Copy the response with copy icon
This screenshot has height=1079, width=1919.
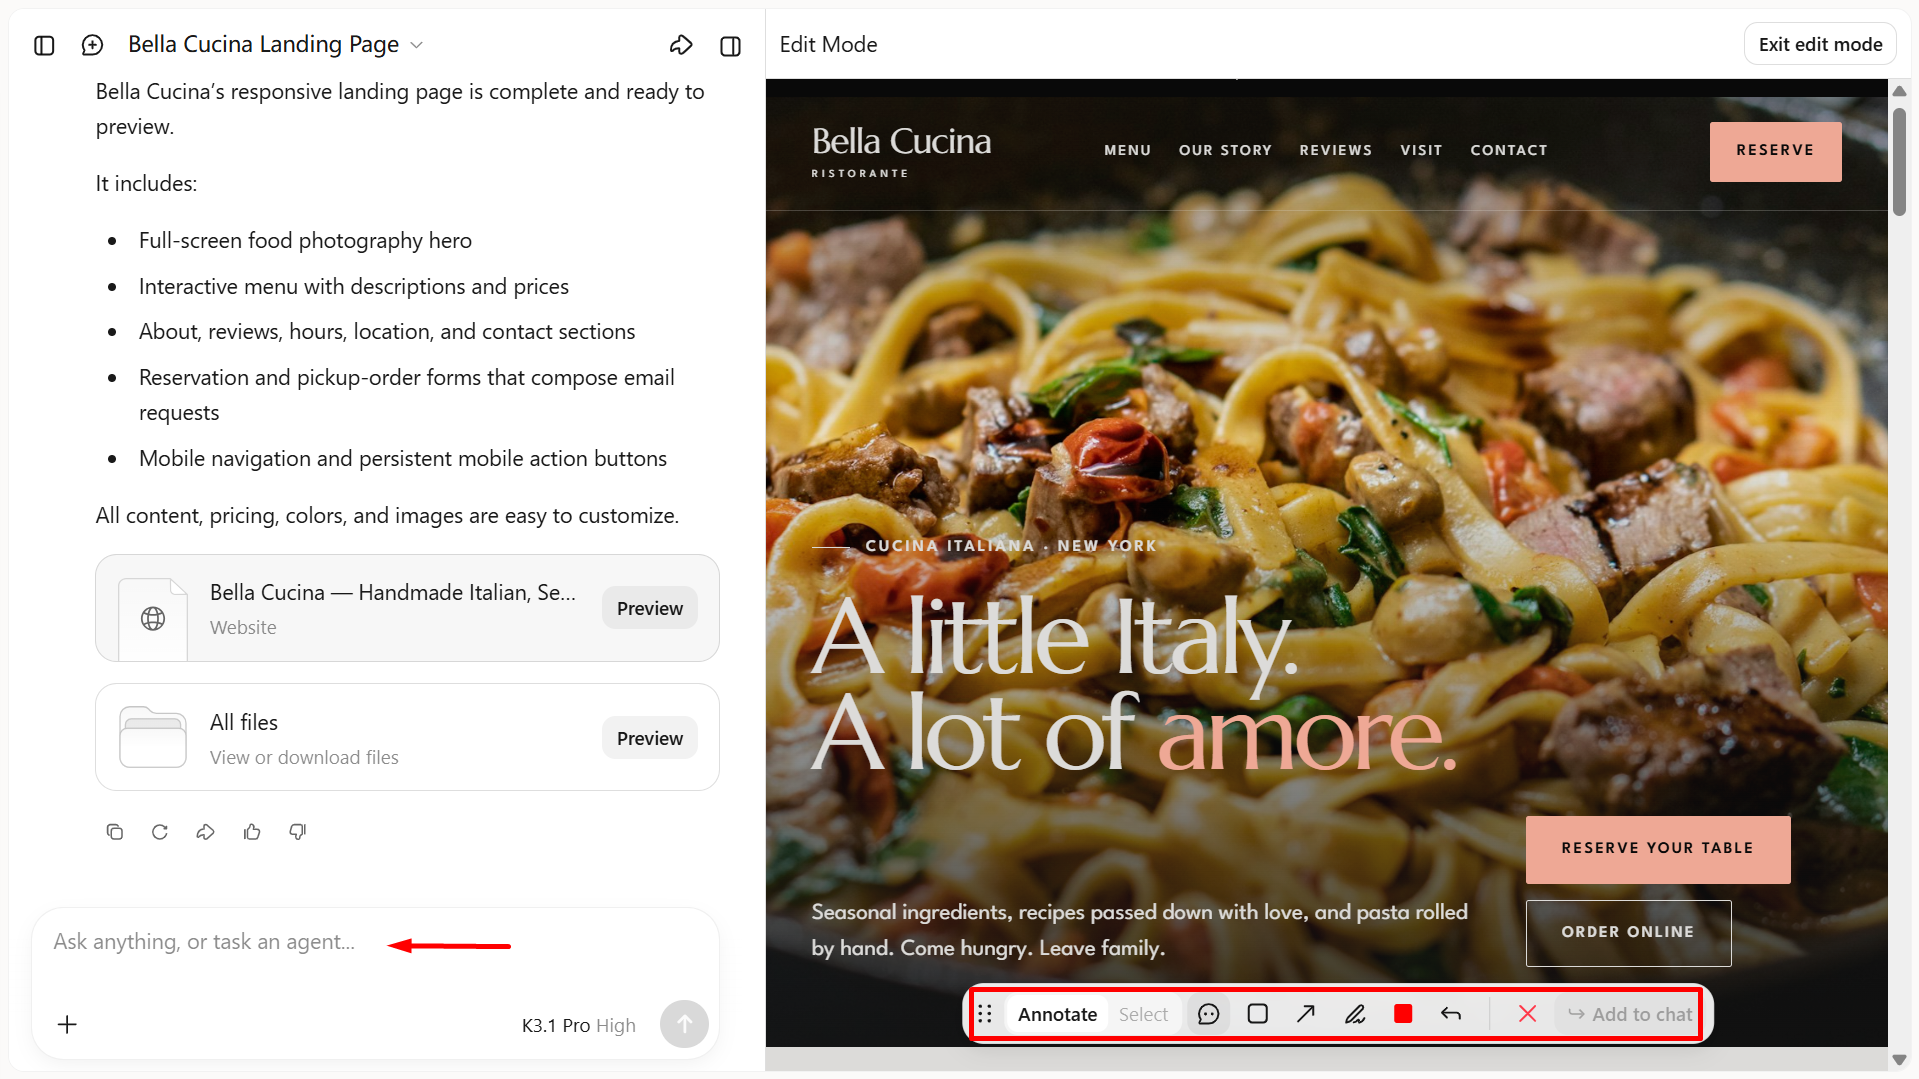point(115,832)
